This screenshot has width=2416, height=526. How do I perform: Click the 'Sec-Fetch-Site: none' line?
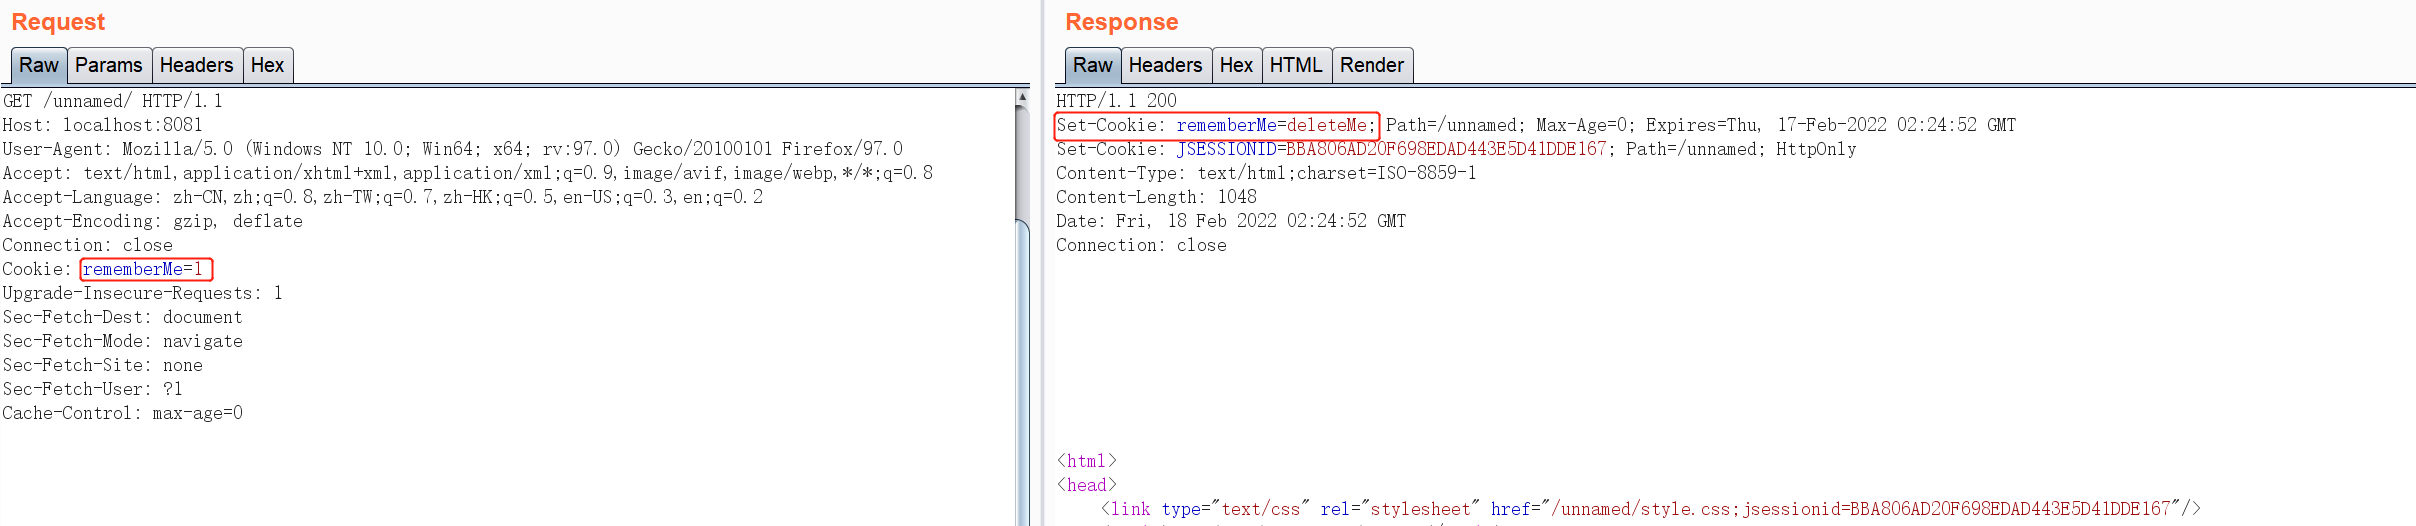click(x=103, y=365)
